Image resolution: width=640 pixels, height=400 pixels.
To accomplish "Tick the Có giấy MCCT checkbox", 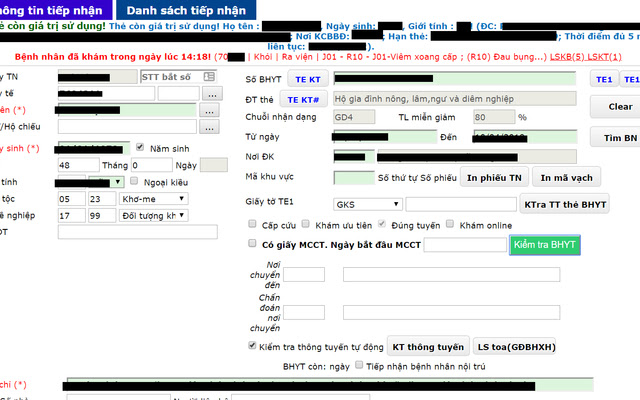I will [x=252, y=243].
